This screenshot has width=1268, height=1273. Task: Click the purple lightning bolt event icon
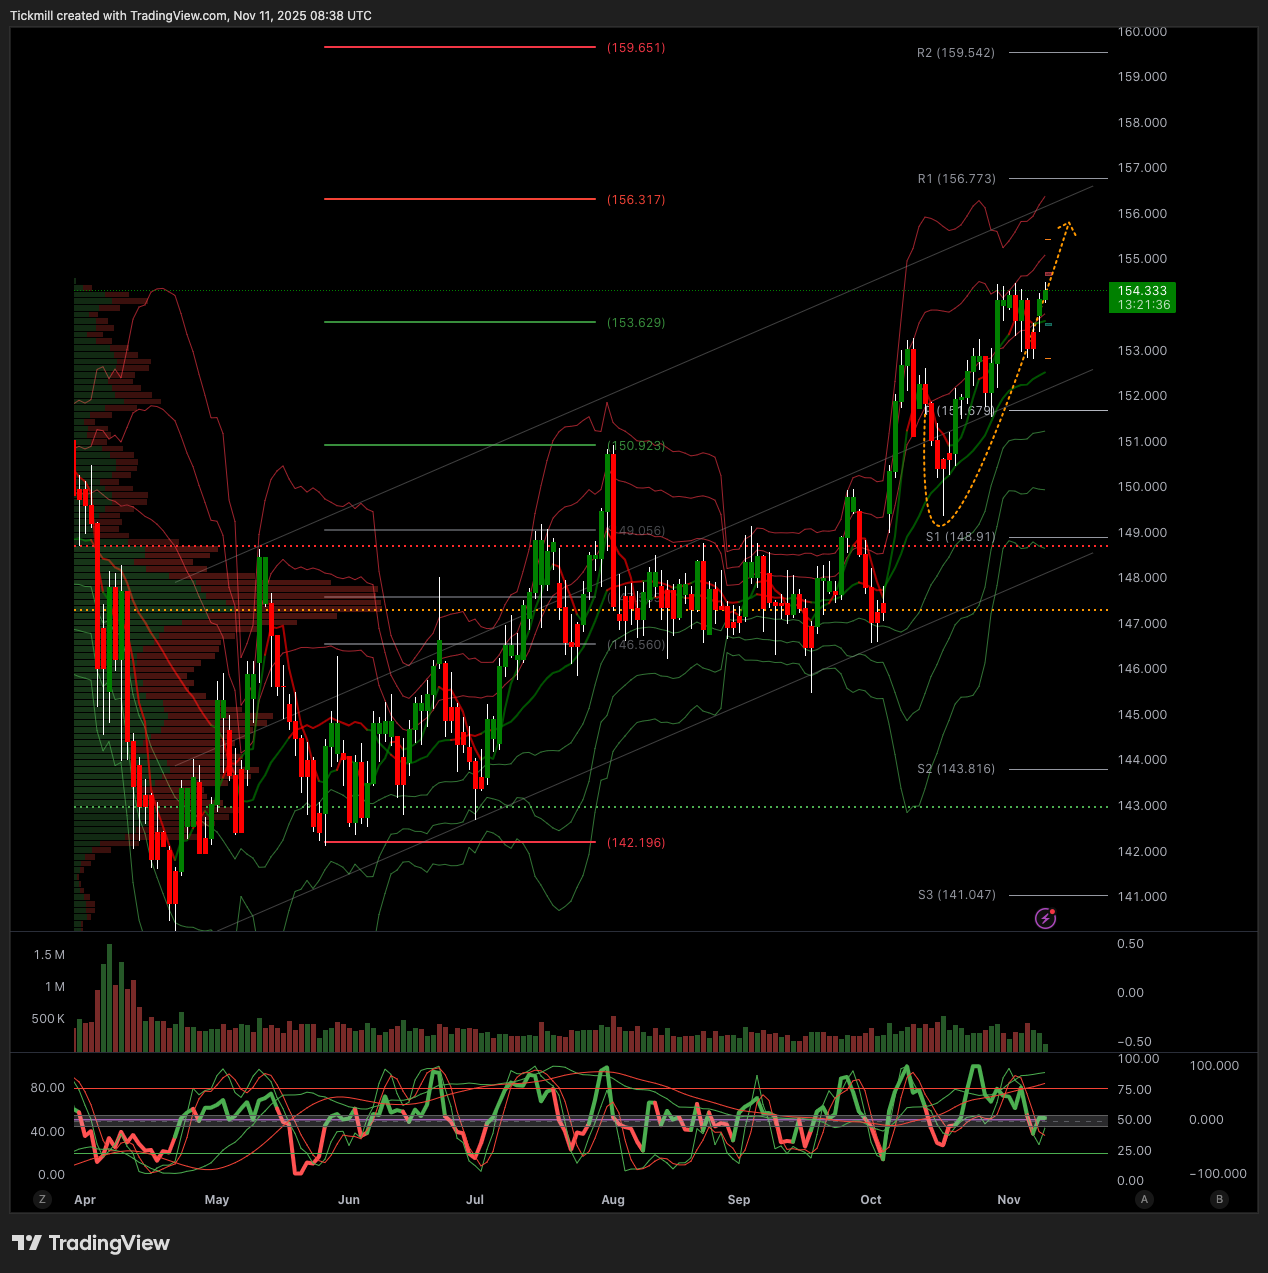tap(1045, 918)
